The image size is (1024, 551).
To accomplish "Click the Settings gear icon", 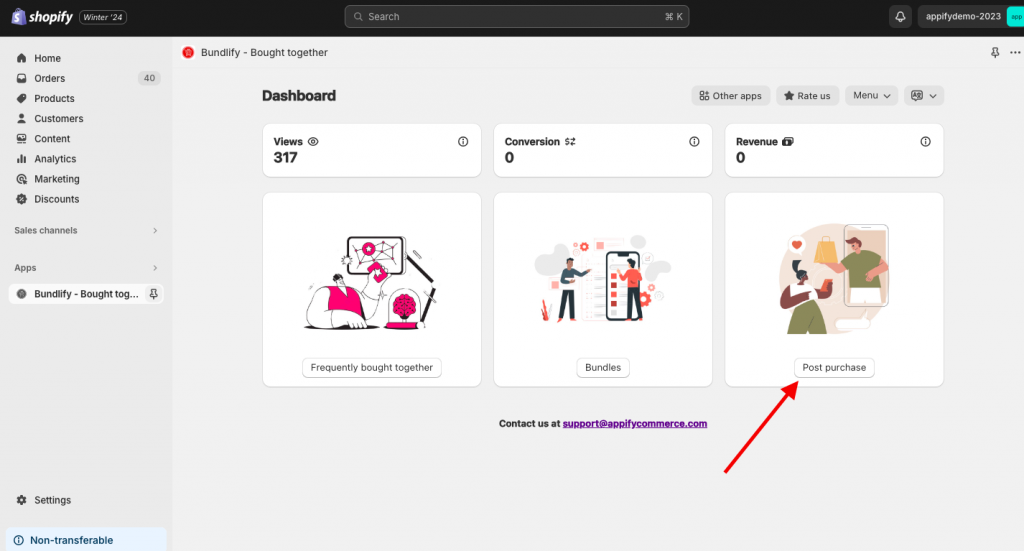I will [x=22, y=500].
